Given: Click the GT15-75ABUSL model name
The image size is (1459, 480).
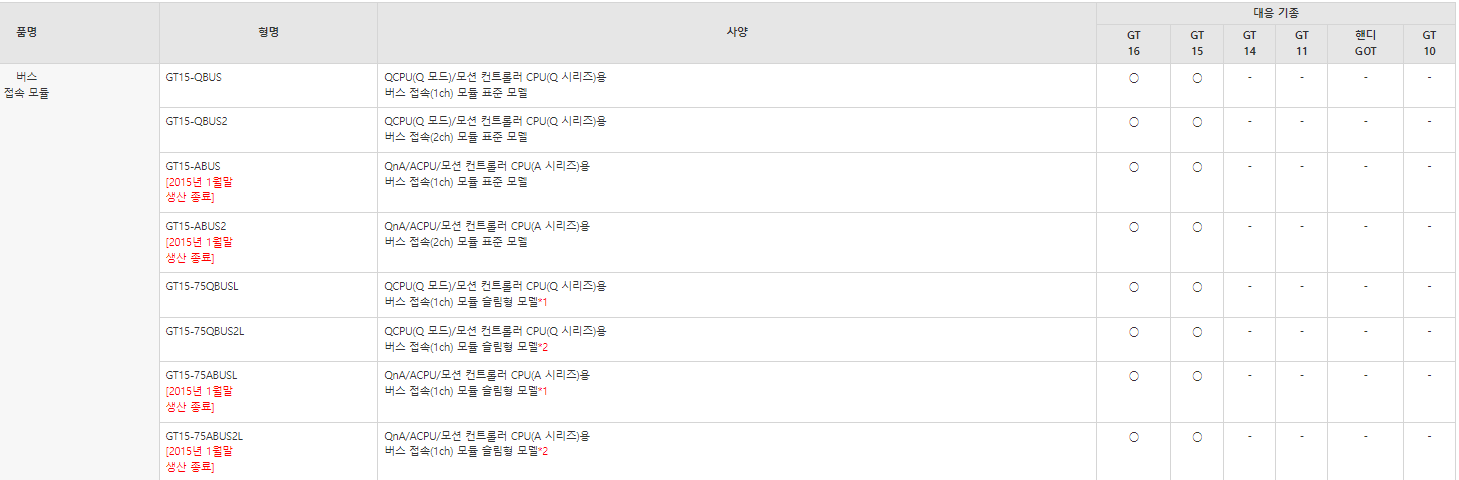Looking at the screenshot, I should coord(202,376).
